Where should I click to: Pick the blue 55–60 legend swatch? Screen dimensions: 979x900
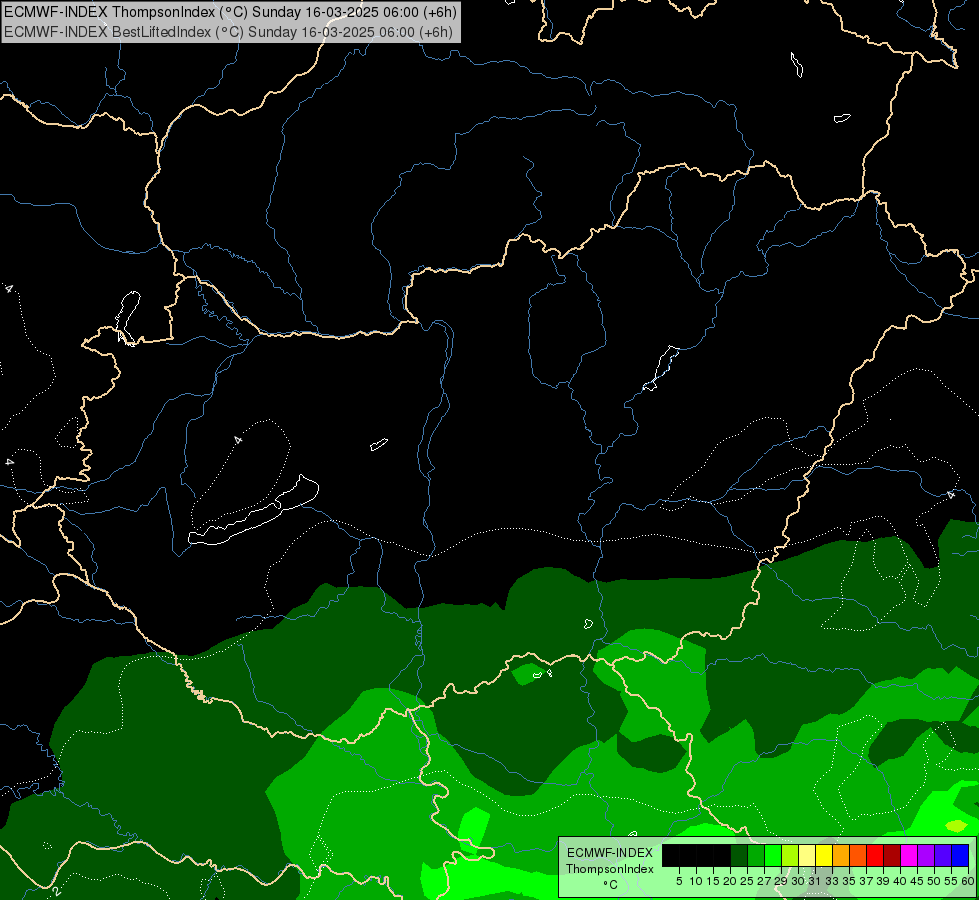[x=960, y=855]
